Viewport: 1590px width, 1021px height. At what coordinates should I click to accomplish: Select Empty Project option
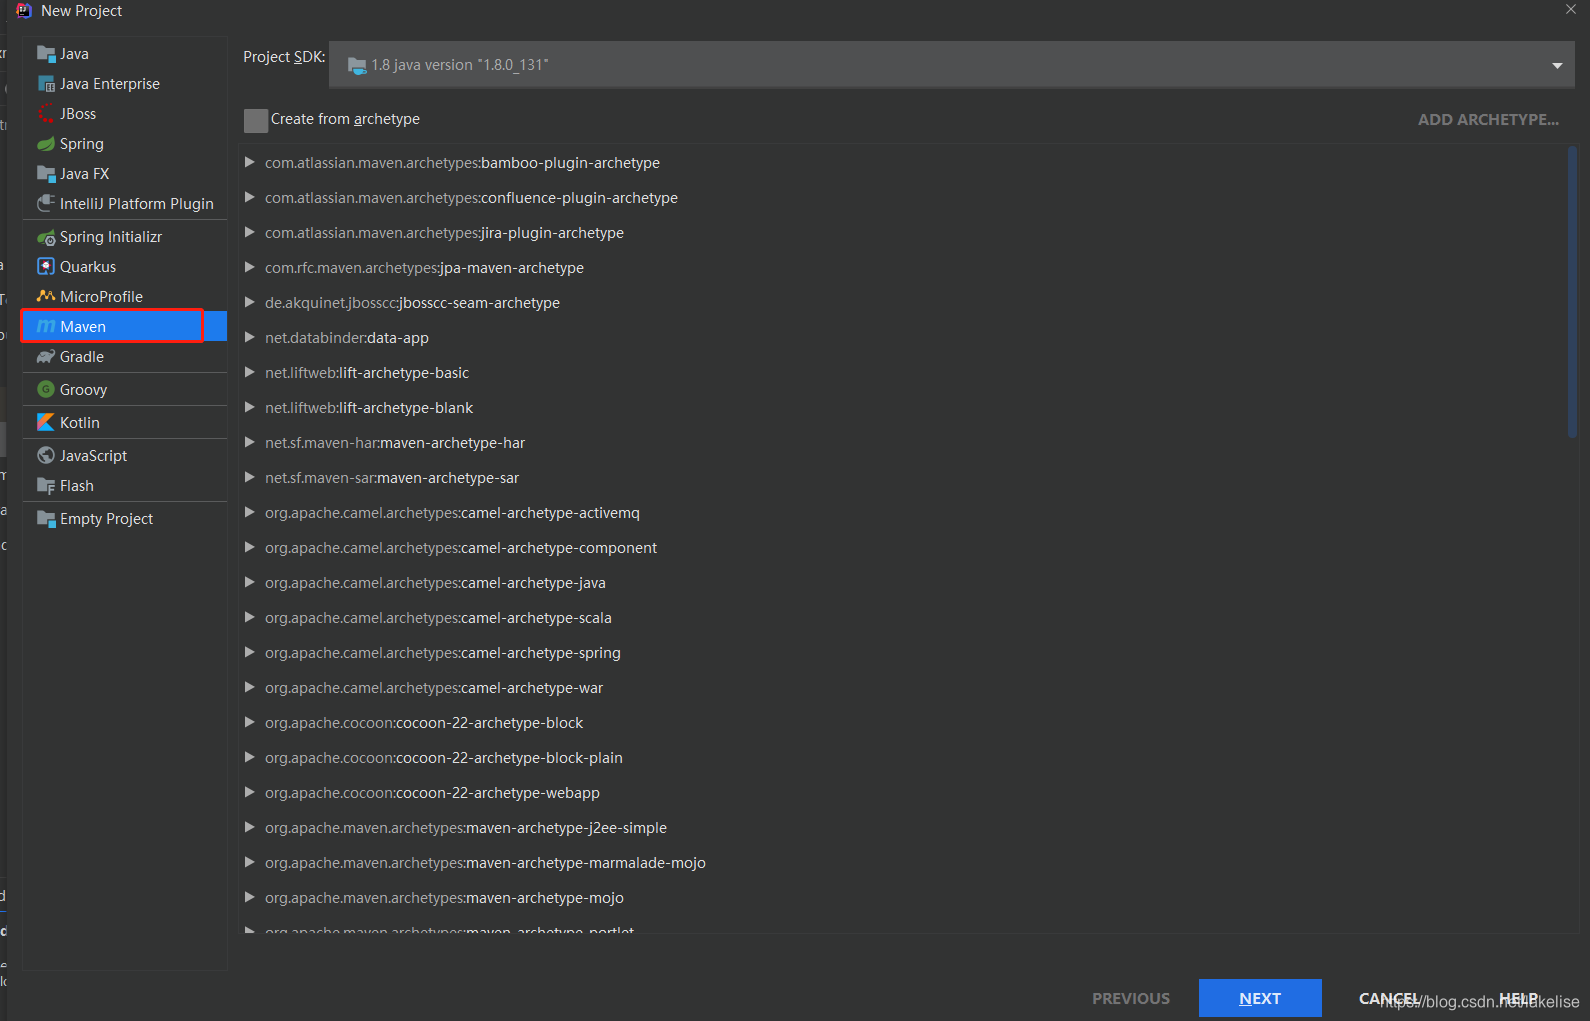[x=125, y=519]
